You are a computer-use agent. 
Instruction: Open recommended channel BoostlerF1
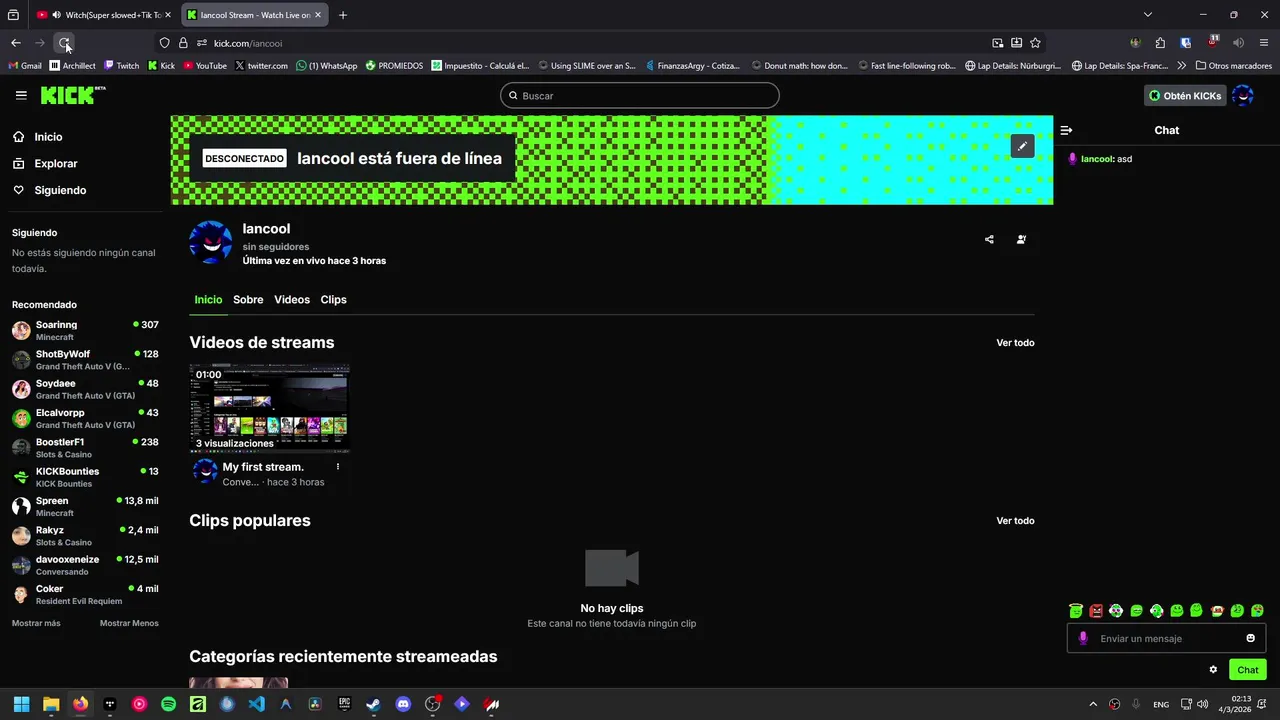point(85,447)
